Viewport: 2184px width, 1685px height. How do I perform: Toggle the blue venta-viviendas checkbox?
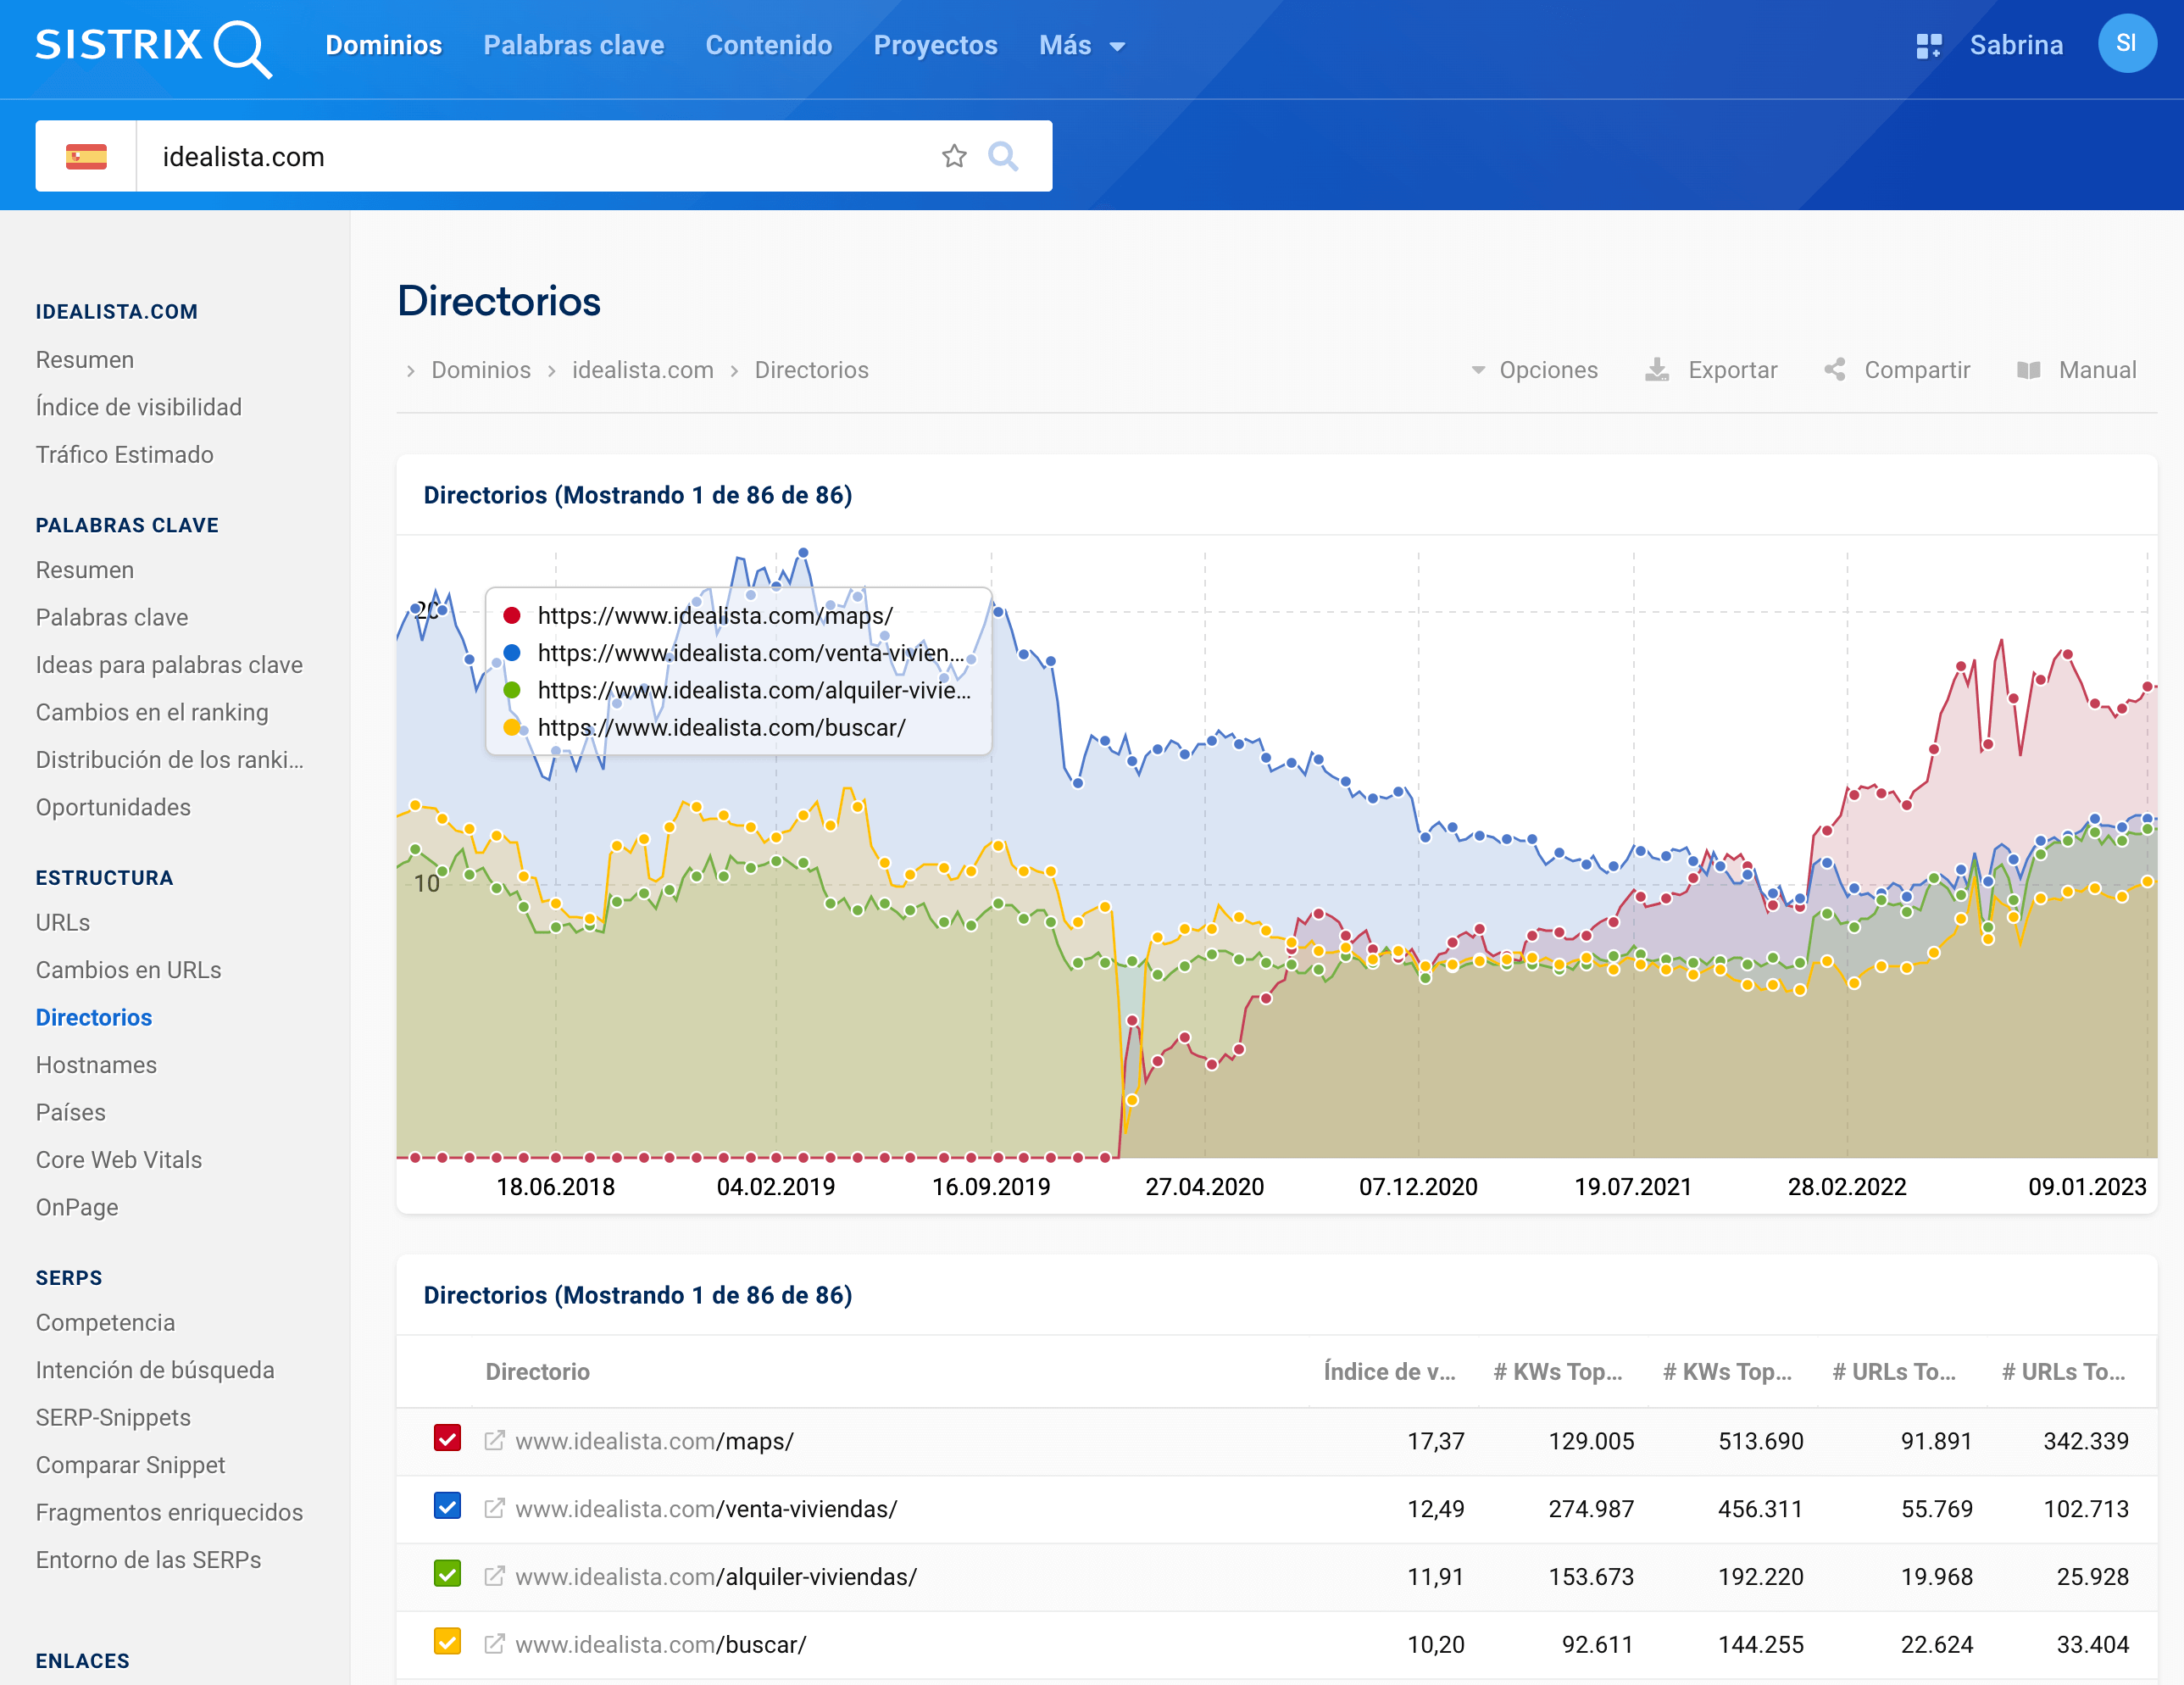pyautogui.click(x=447, y=1506)
